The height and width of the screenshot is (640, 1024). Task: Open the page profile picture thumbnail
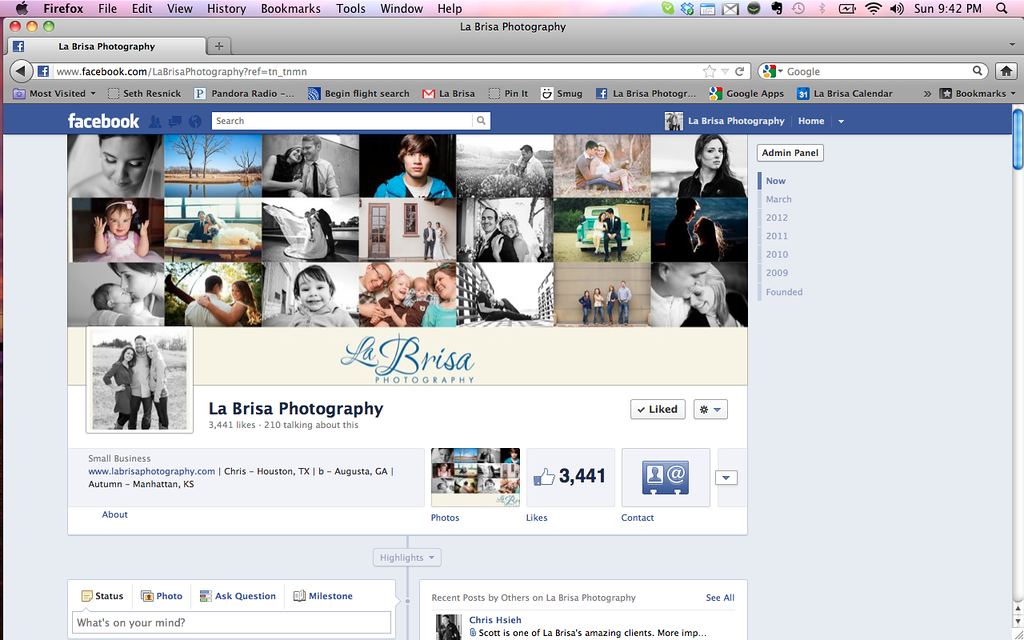click(140, 380)
